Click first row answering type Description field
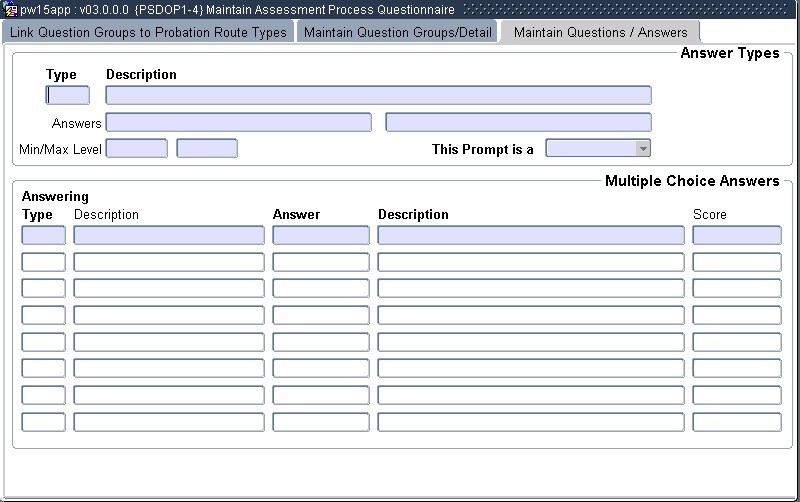Image resolution: width=800 pixels, height=502 pixels. coord(169,236)
